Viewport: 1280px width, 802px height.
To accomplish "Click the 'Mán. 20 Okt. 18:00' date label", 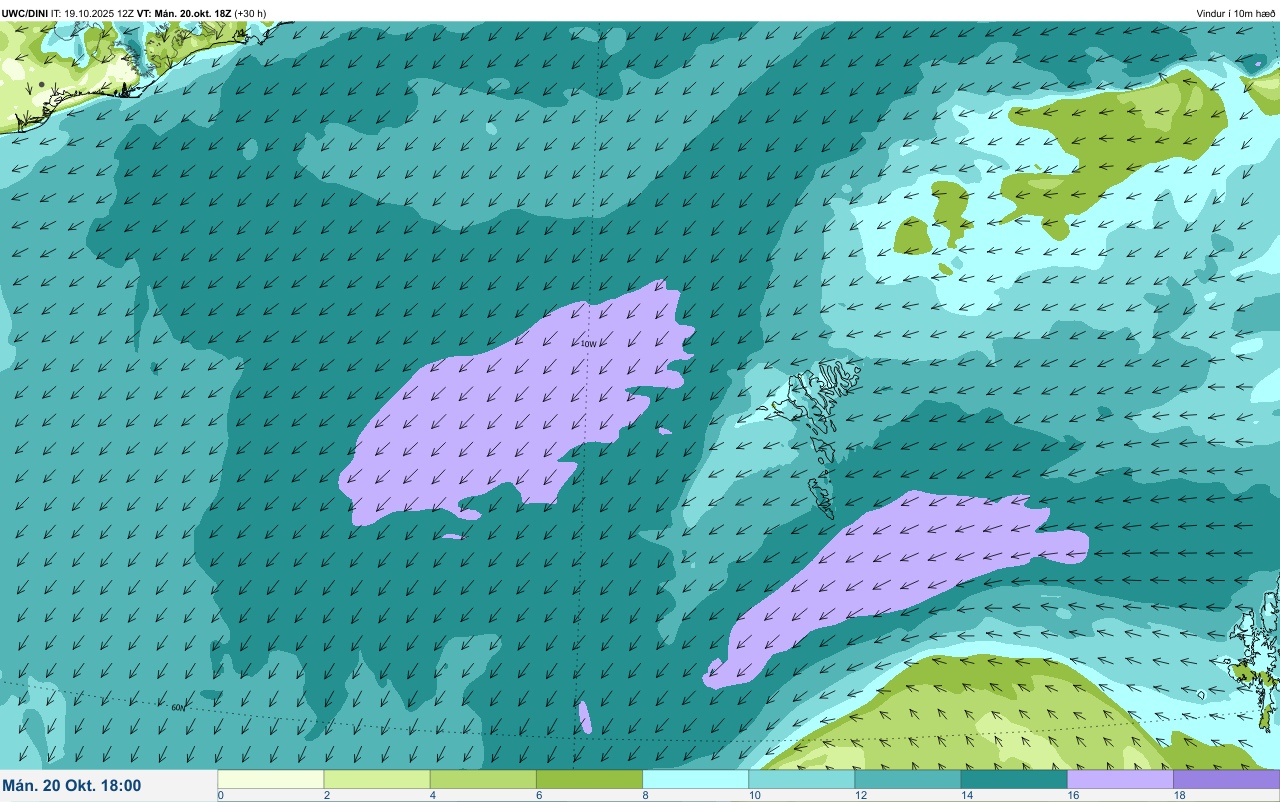I will tap(72, 786).
